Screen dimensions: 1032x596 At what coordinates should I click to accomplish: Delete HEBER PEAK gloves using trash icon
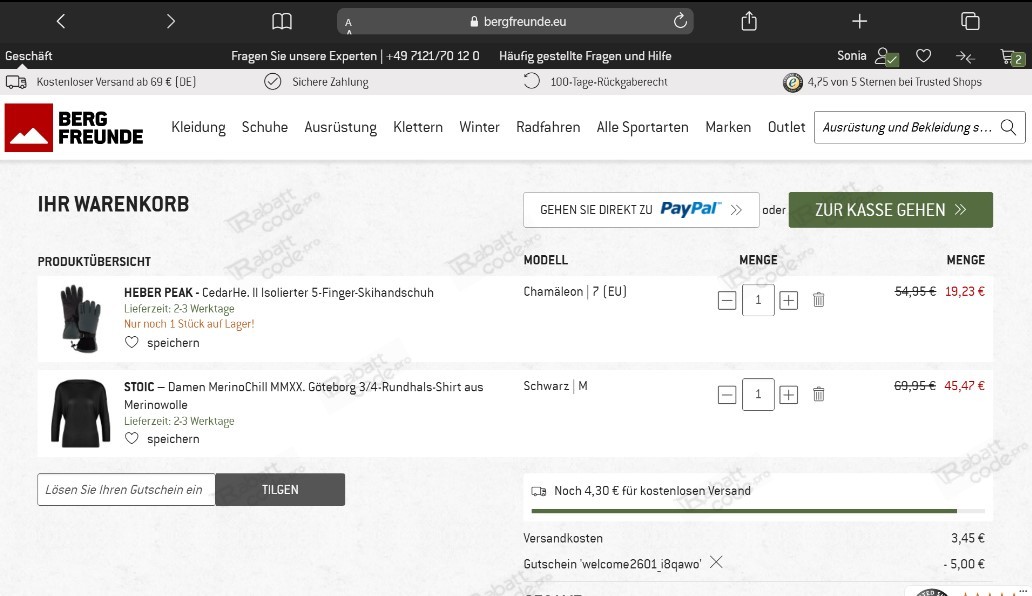click(818, 299)
